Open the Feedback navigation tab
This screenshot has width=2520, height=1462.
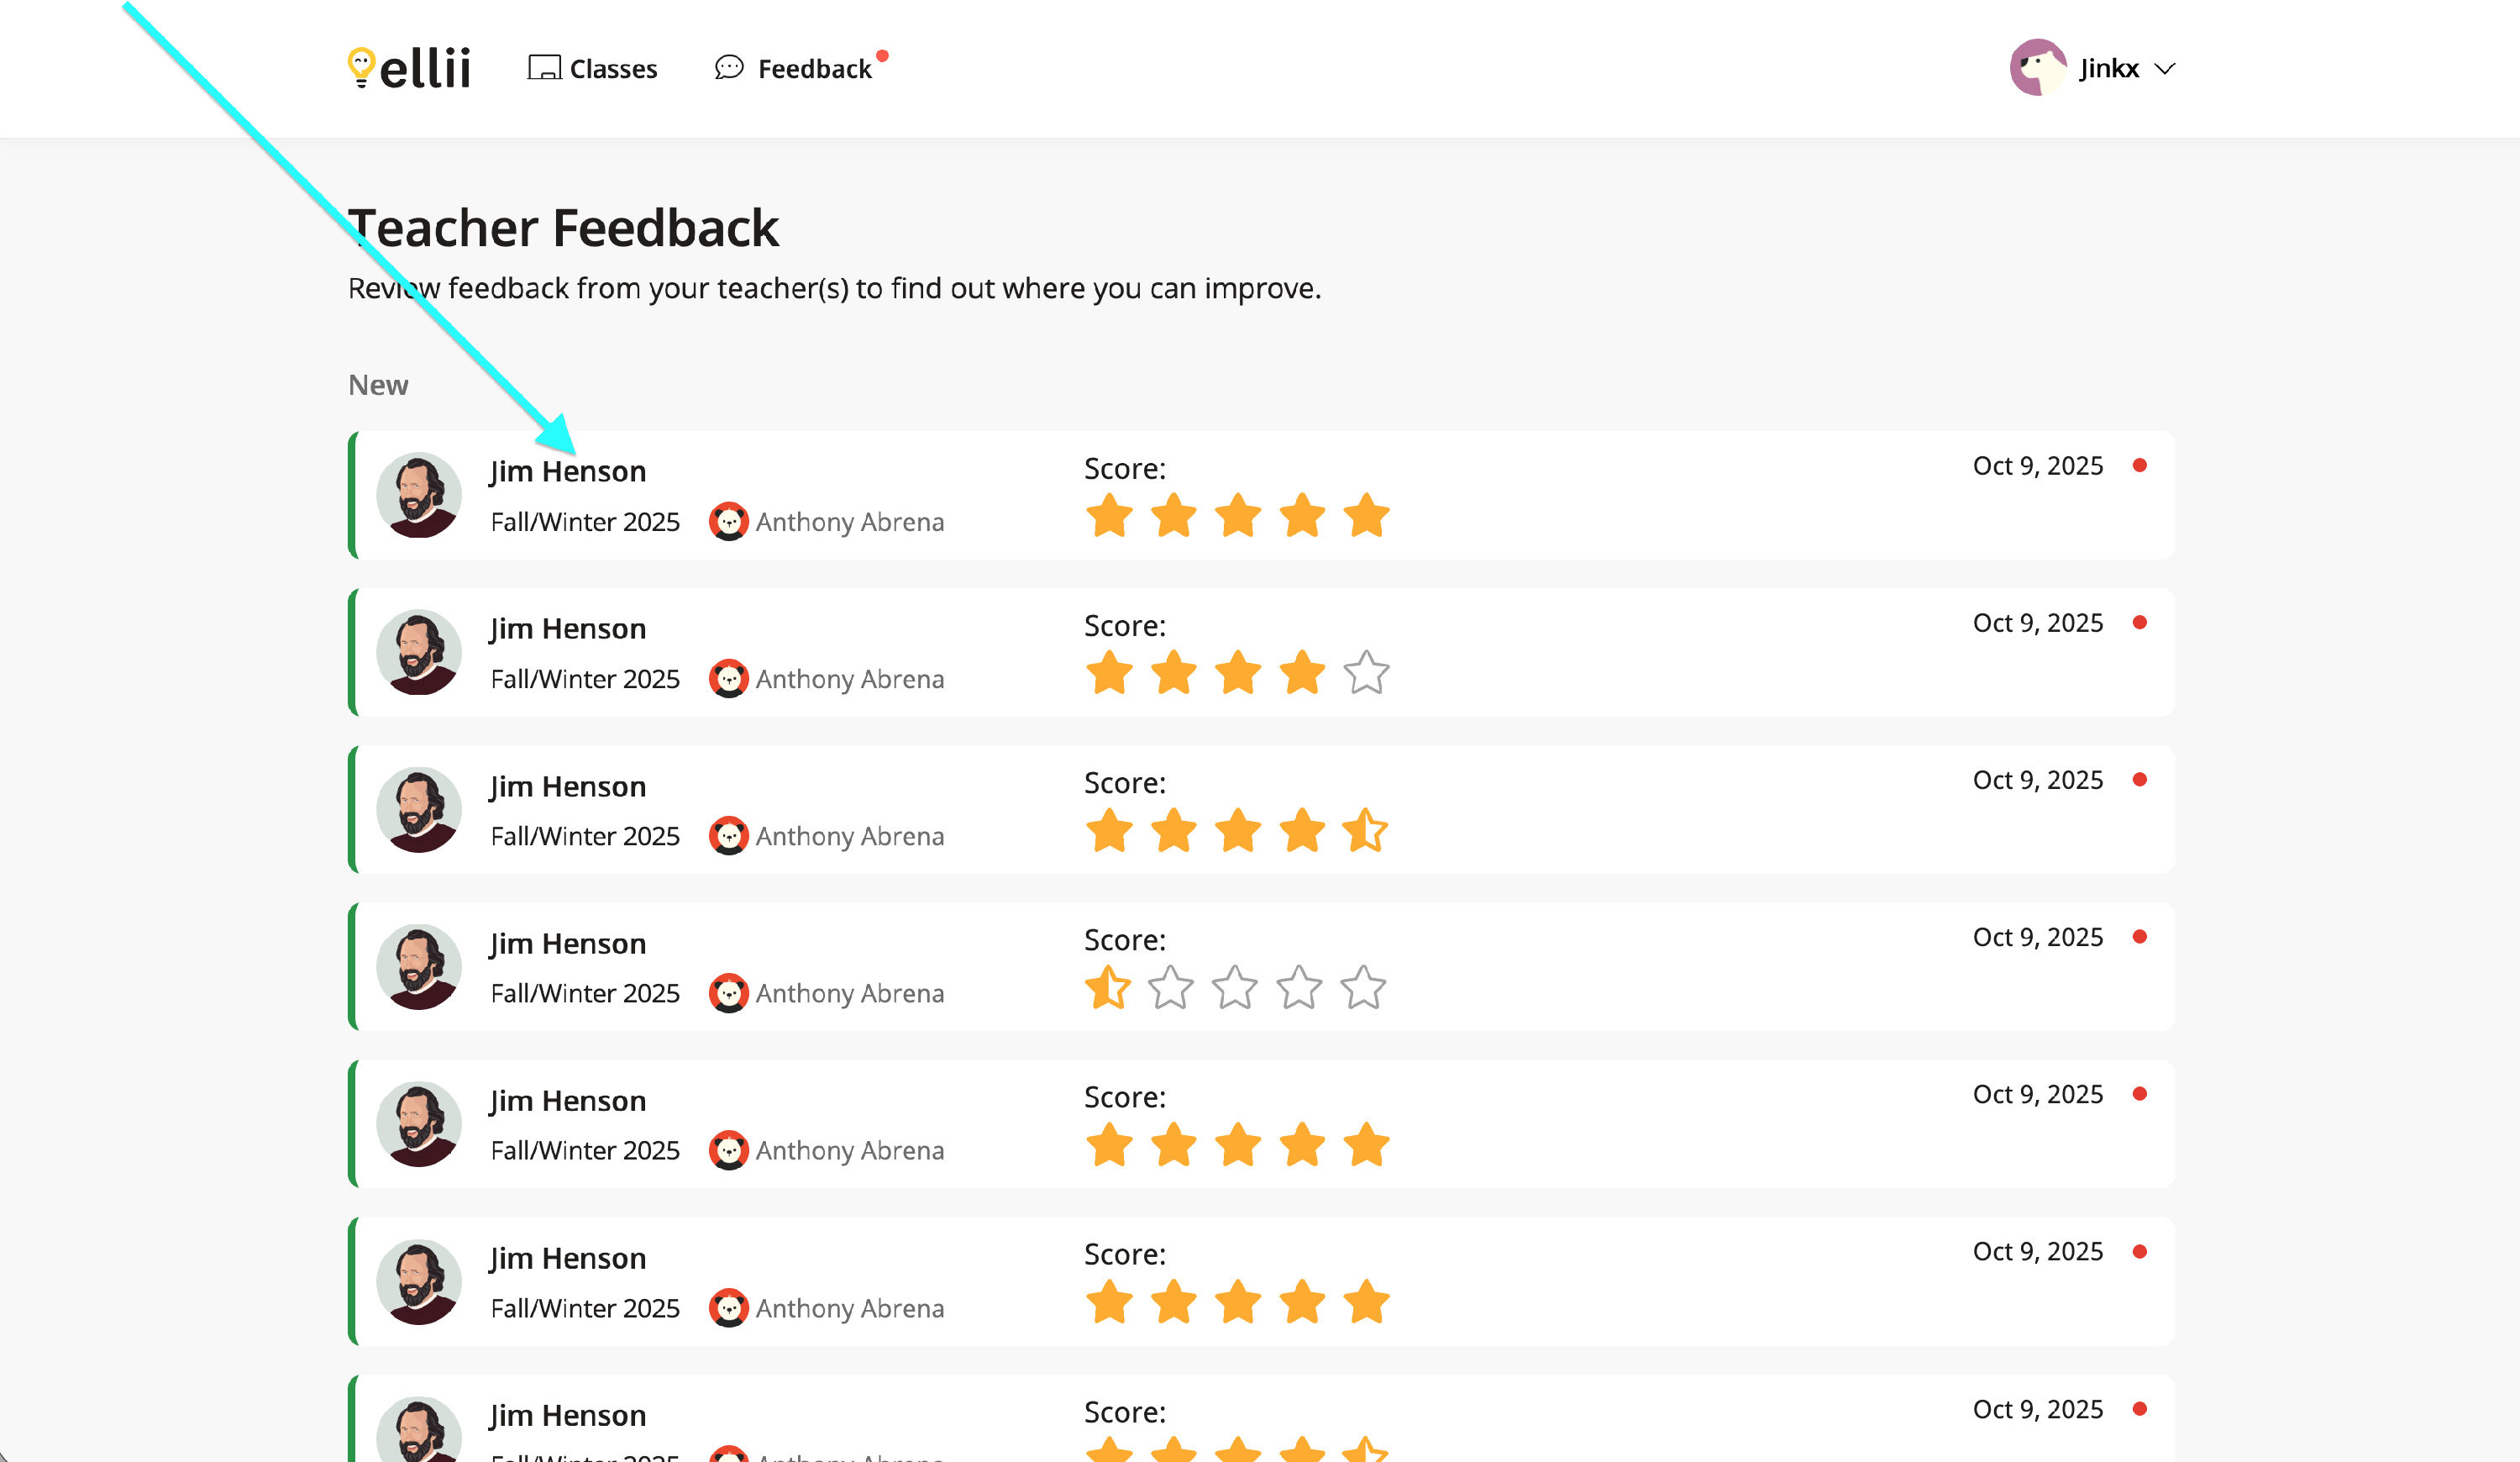(814, 69)
